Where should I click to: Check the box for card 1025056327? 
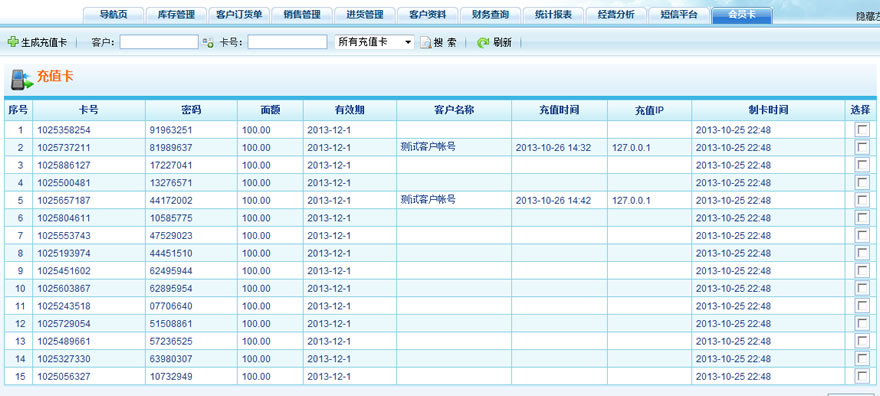tap(861, 376)
